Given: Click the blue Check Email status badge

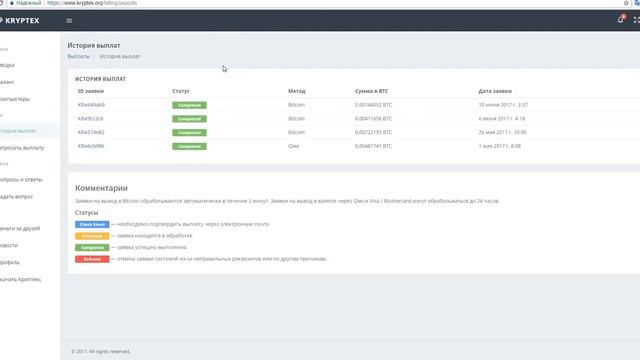Looking at the screenshot, I should tap(92, 224).
